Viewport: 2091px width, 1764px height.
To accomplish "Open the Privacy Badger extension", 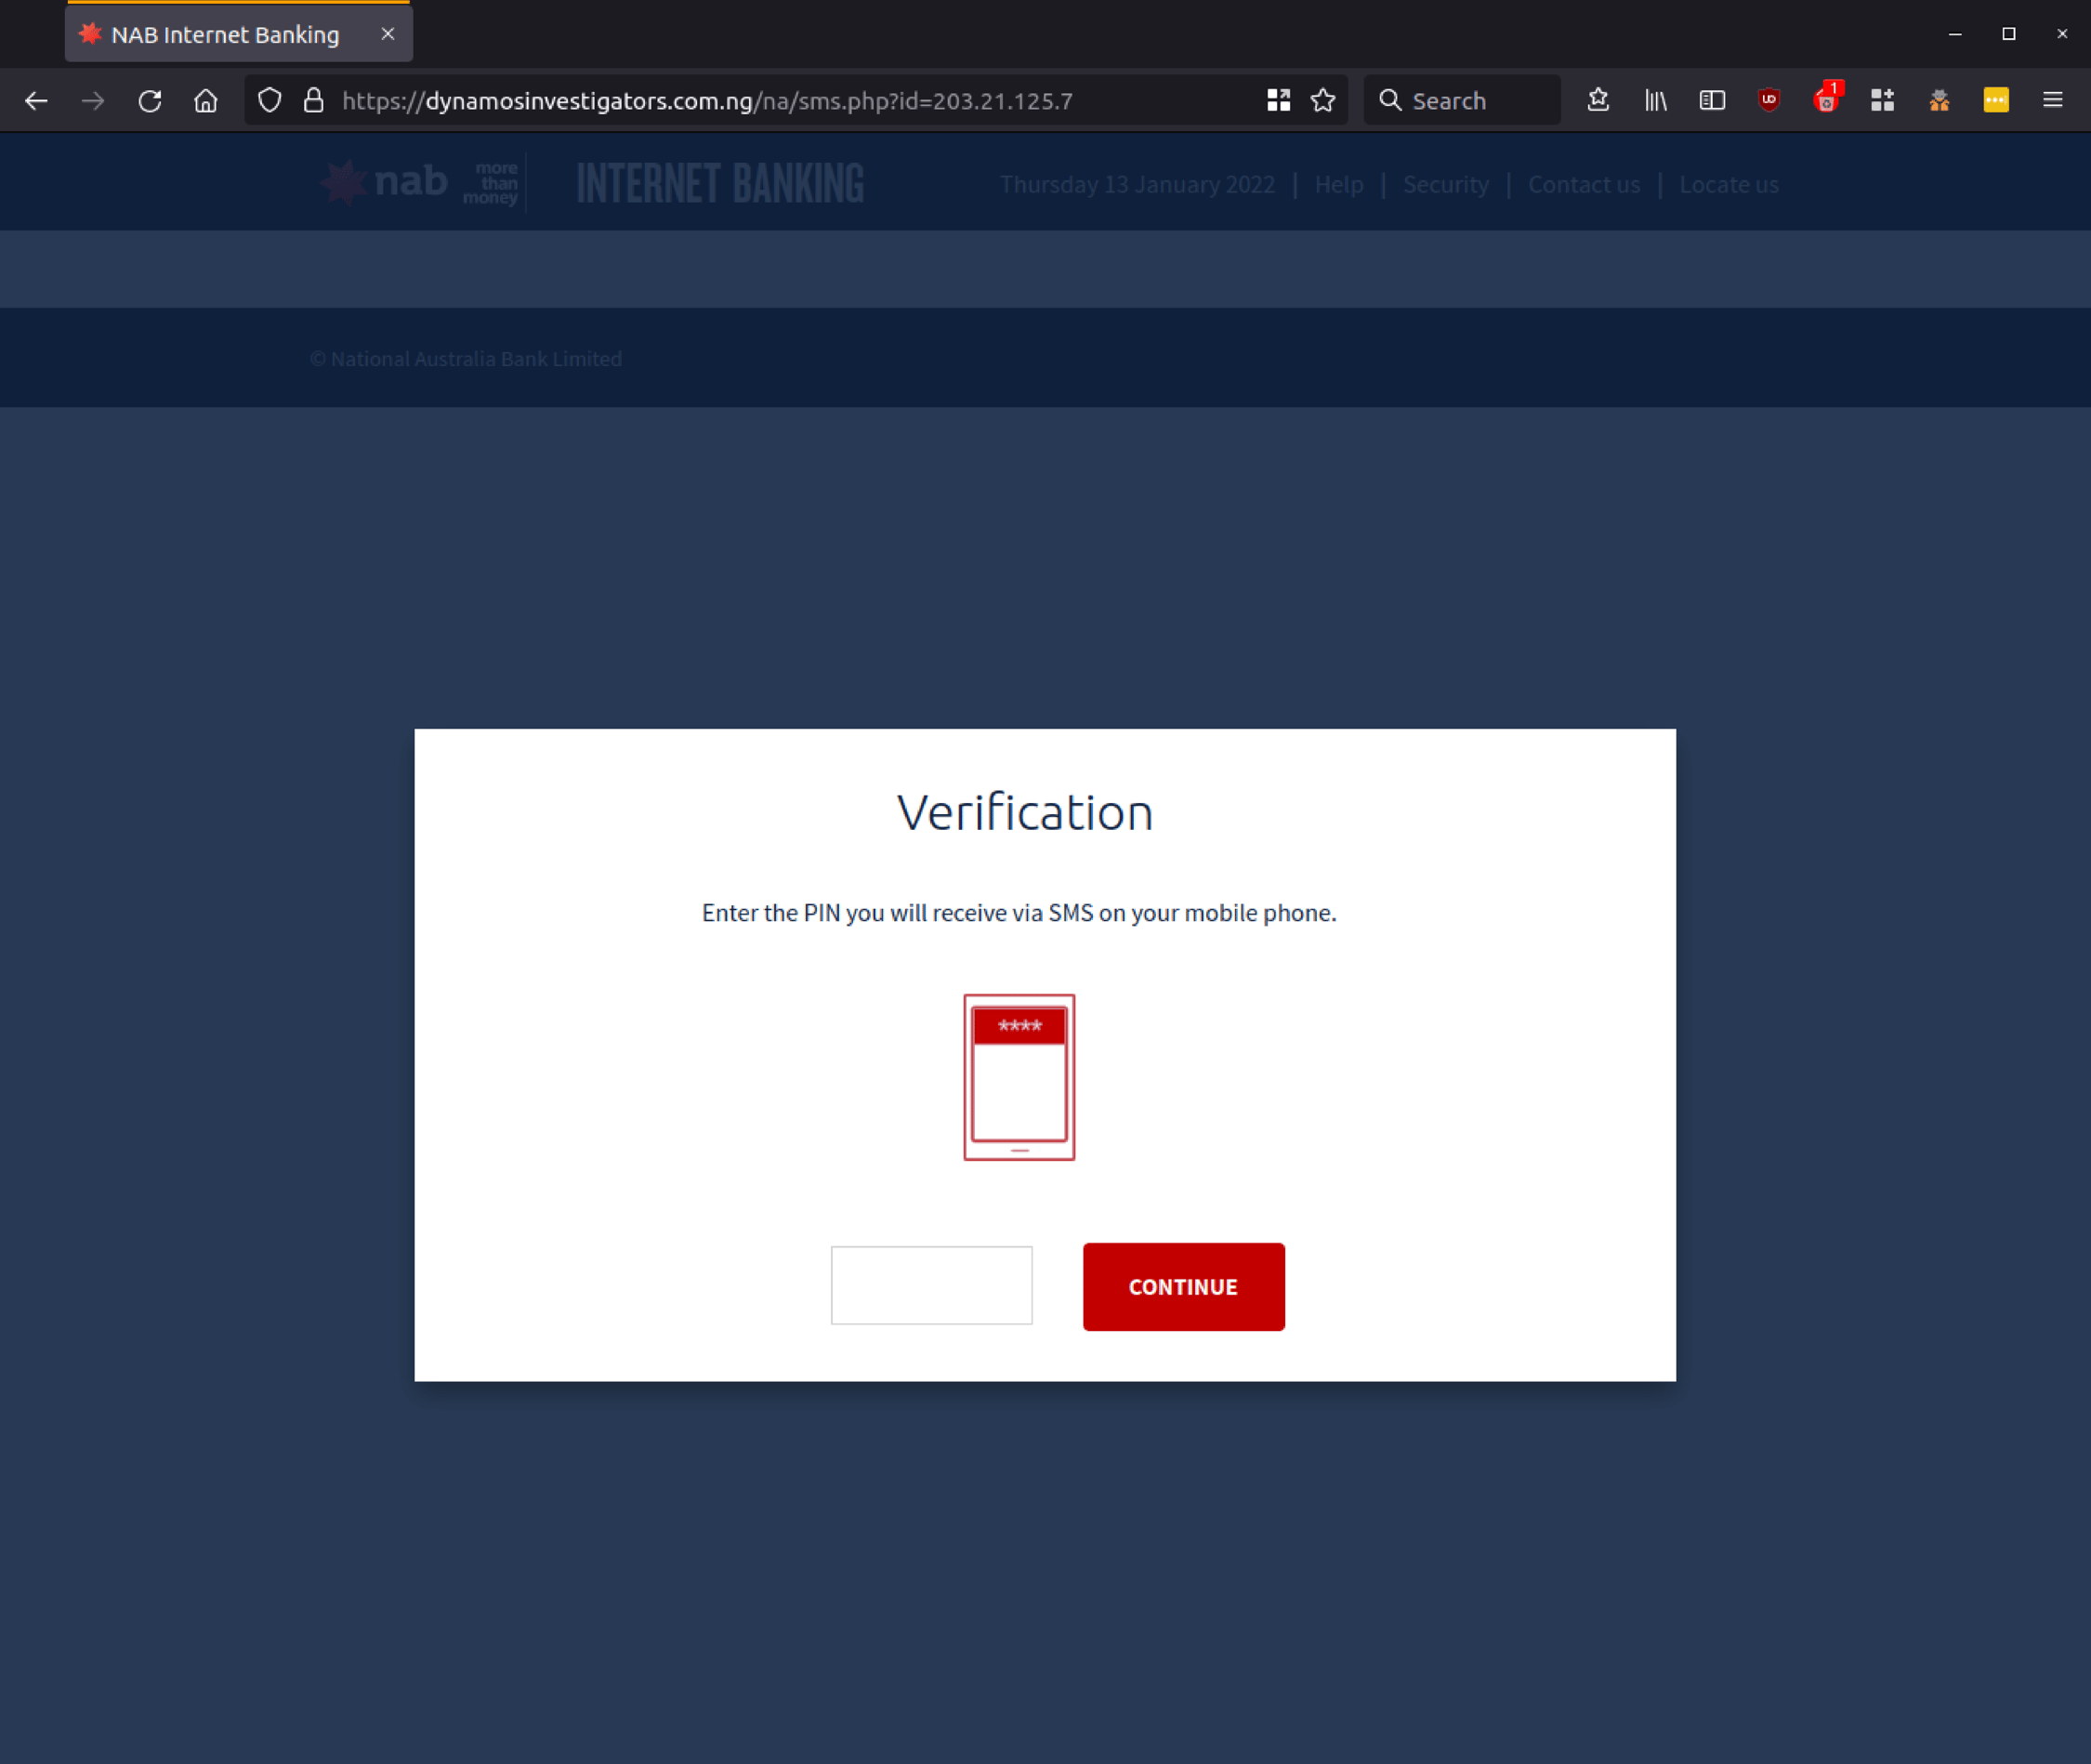I will pyautogui.click(x=1938, y=100).
